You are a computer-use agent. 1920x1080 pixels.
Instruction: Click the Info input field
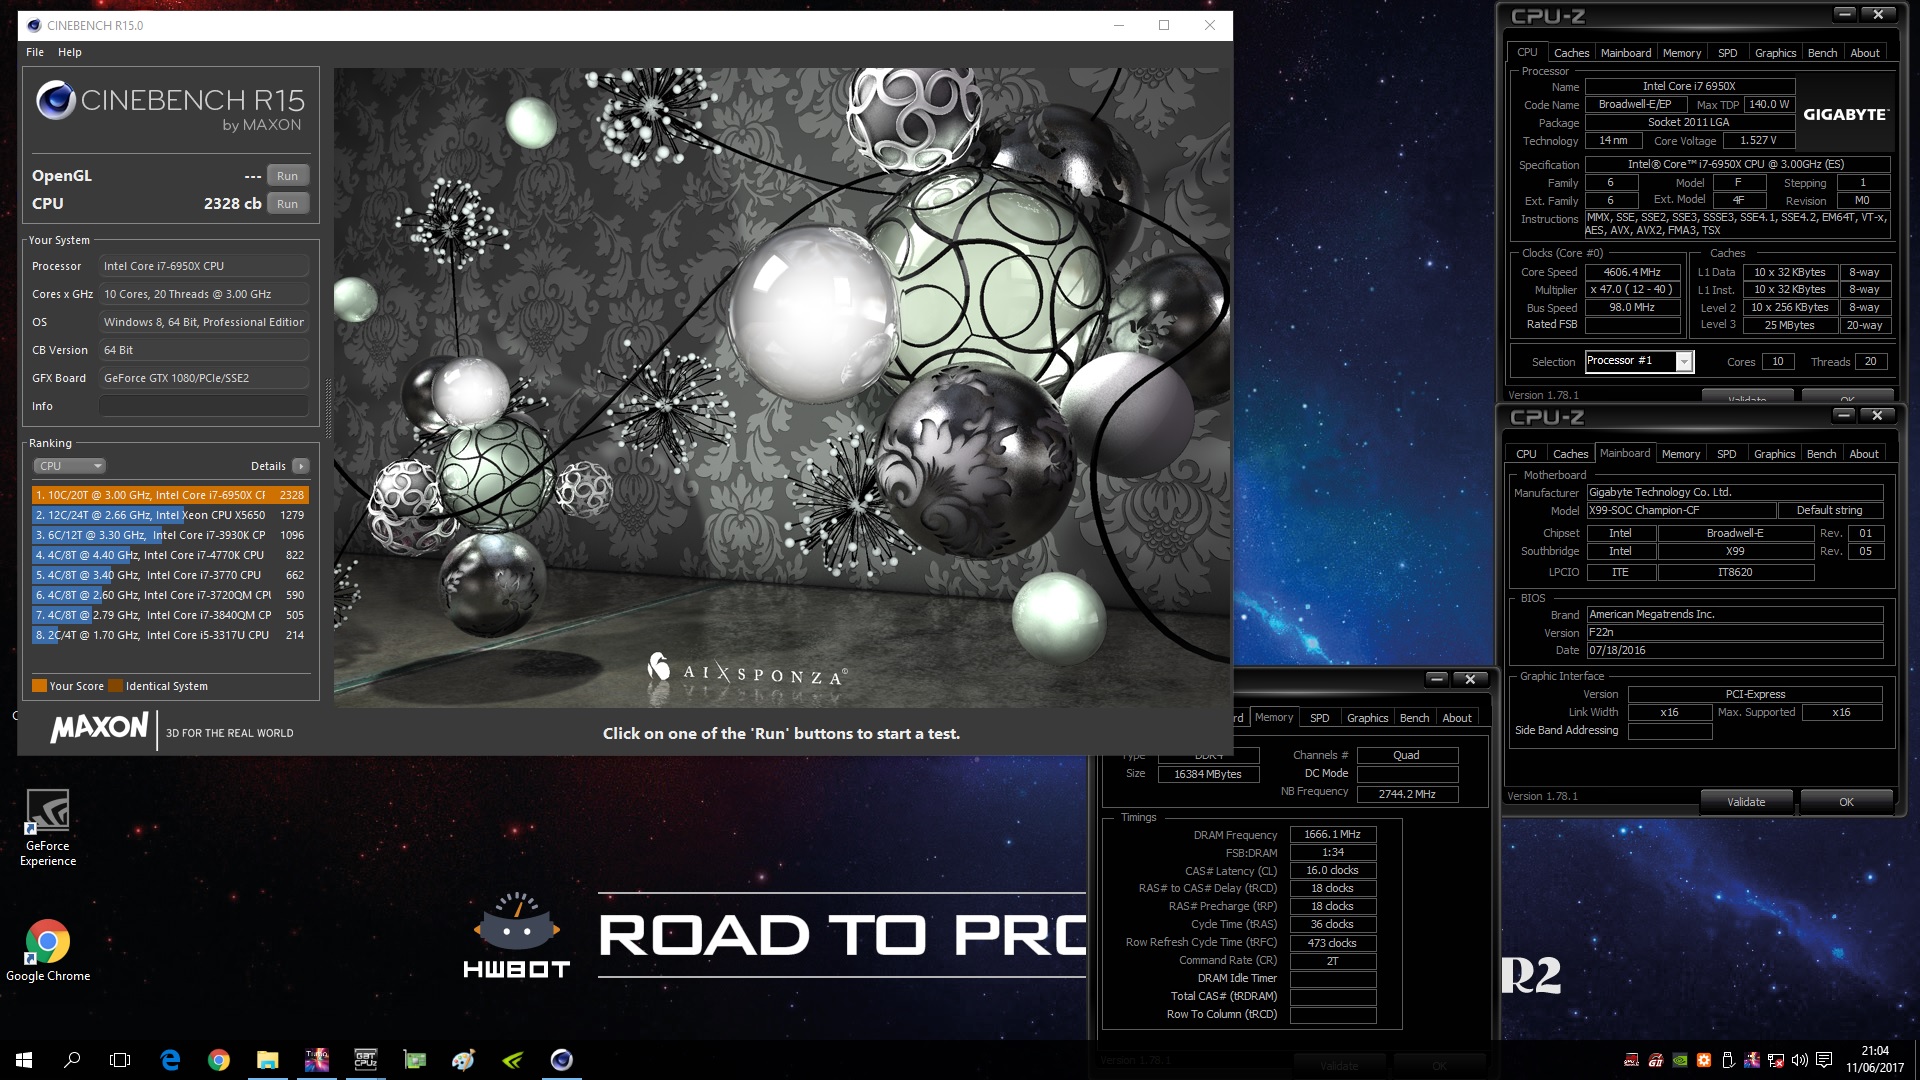pyautogui.click(x=203, y=406)
